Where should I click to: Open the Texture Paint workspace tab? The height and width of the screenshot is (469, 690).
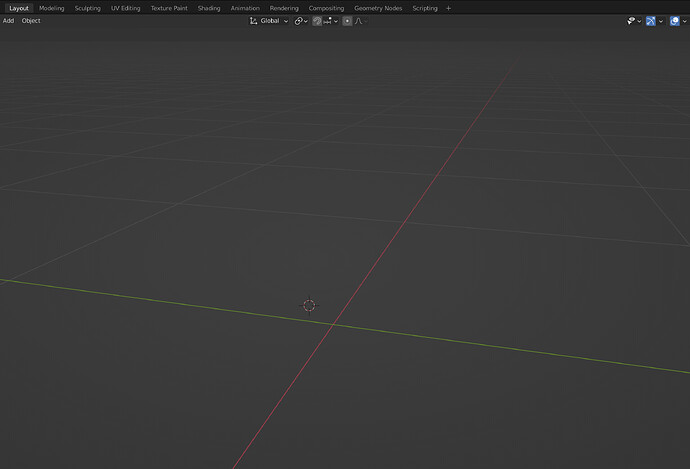[169, 8]
